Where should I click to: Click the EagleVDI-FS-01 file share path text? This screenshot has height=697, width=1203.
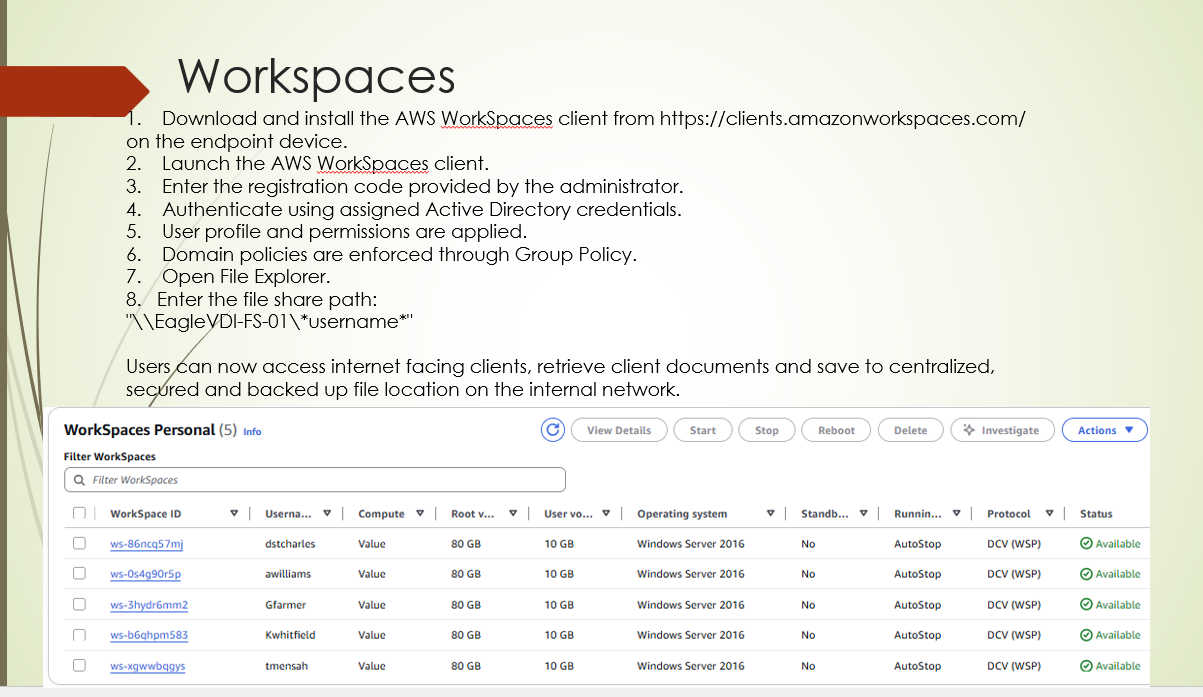[x=269, y=321]
